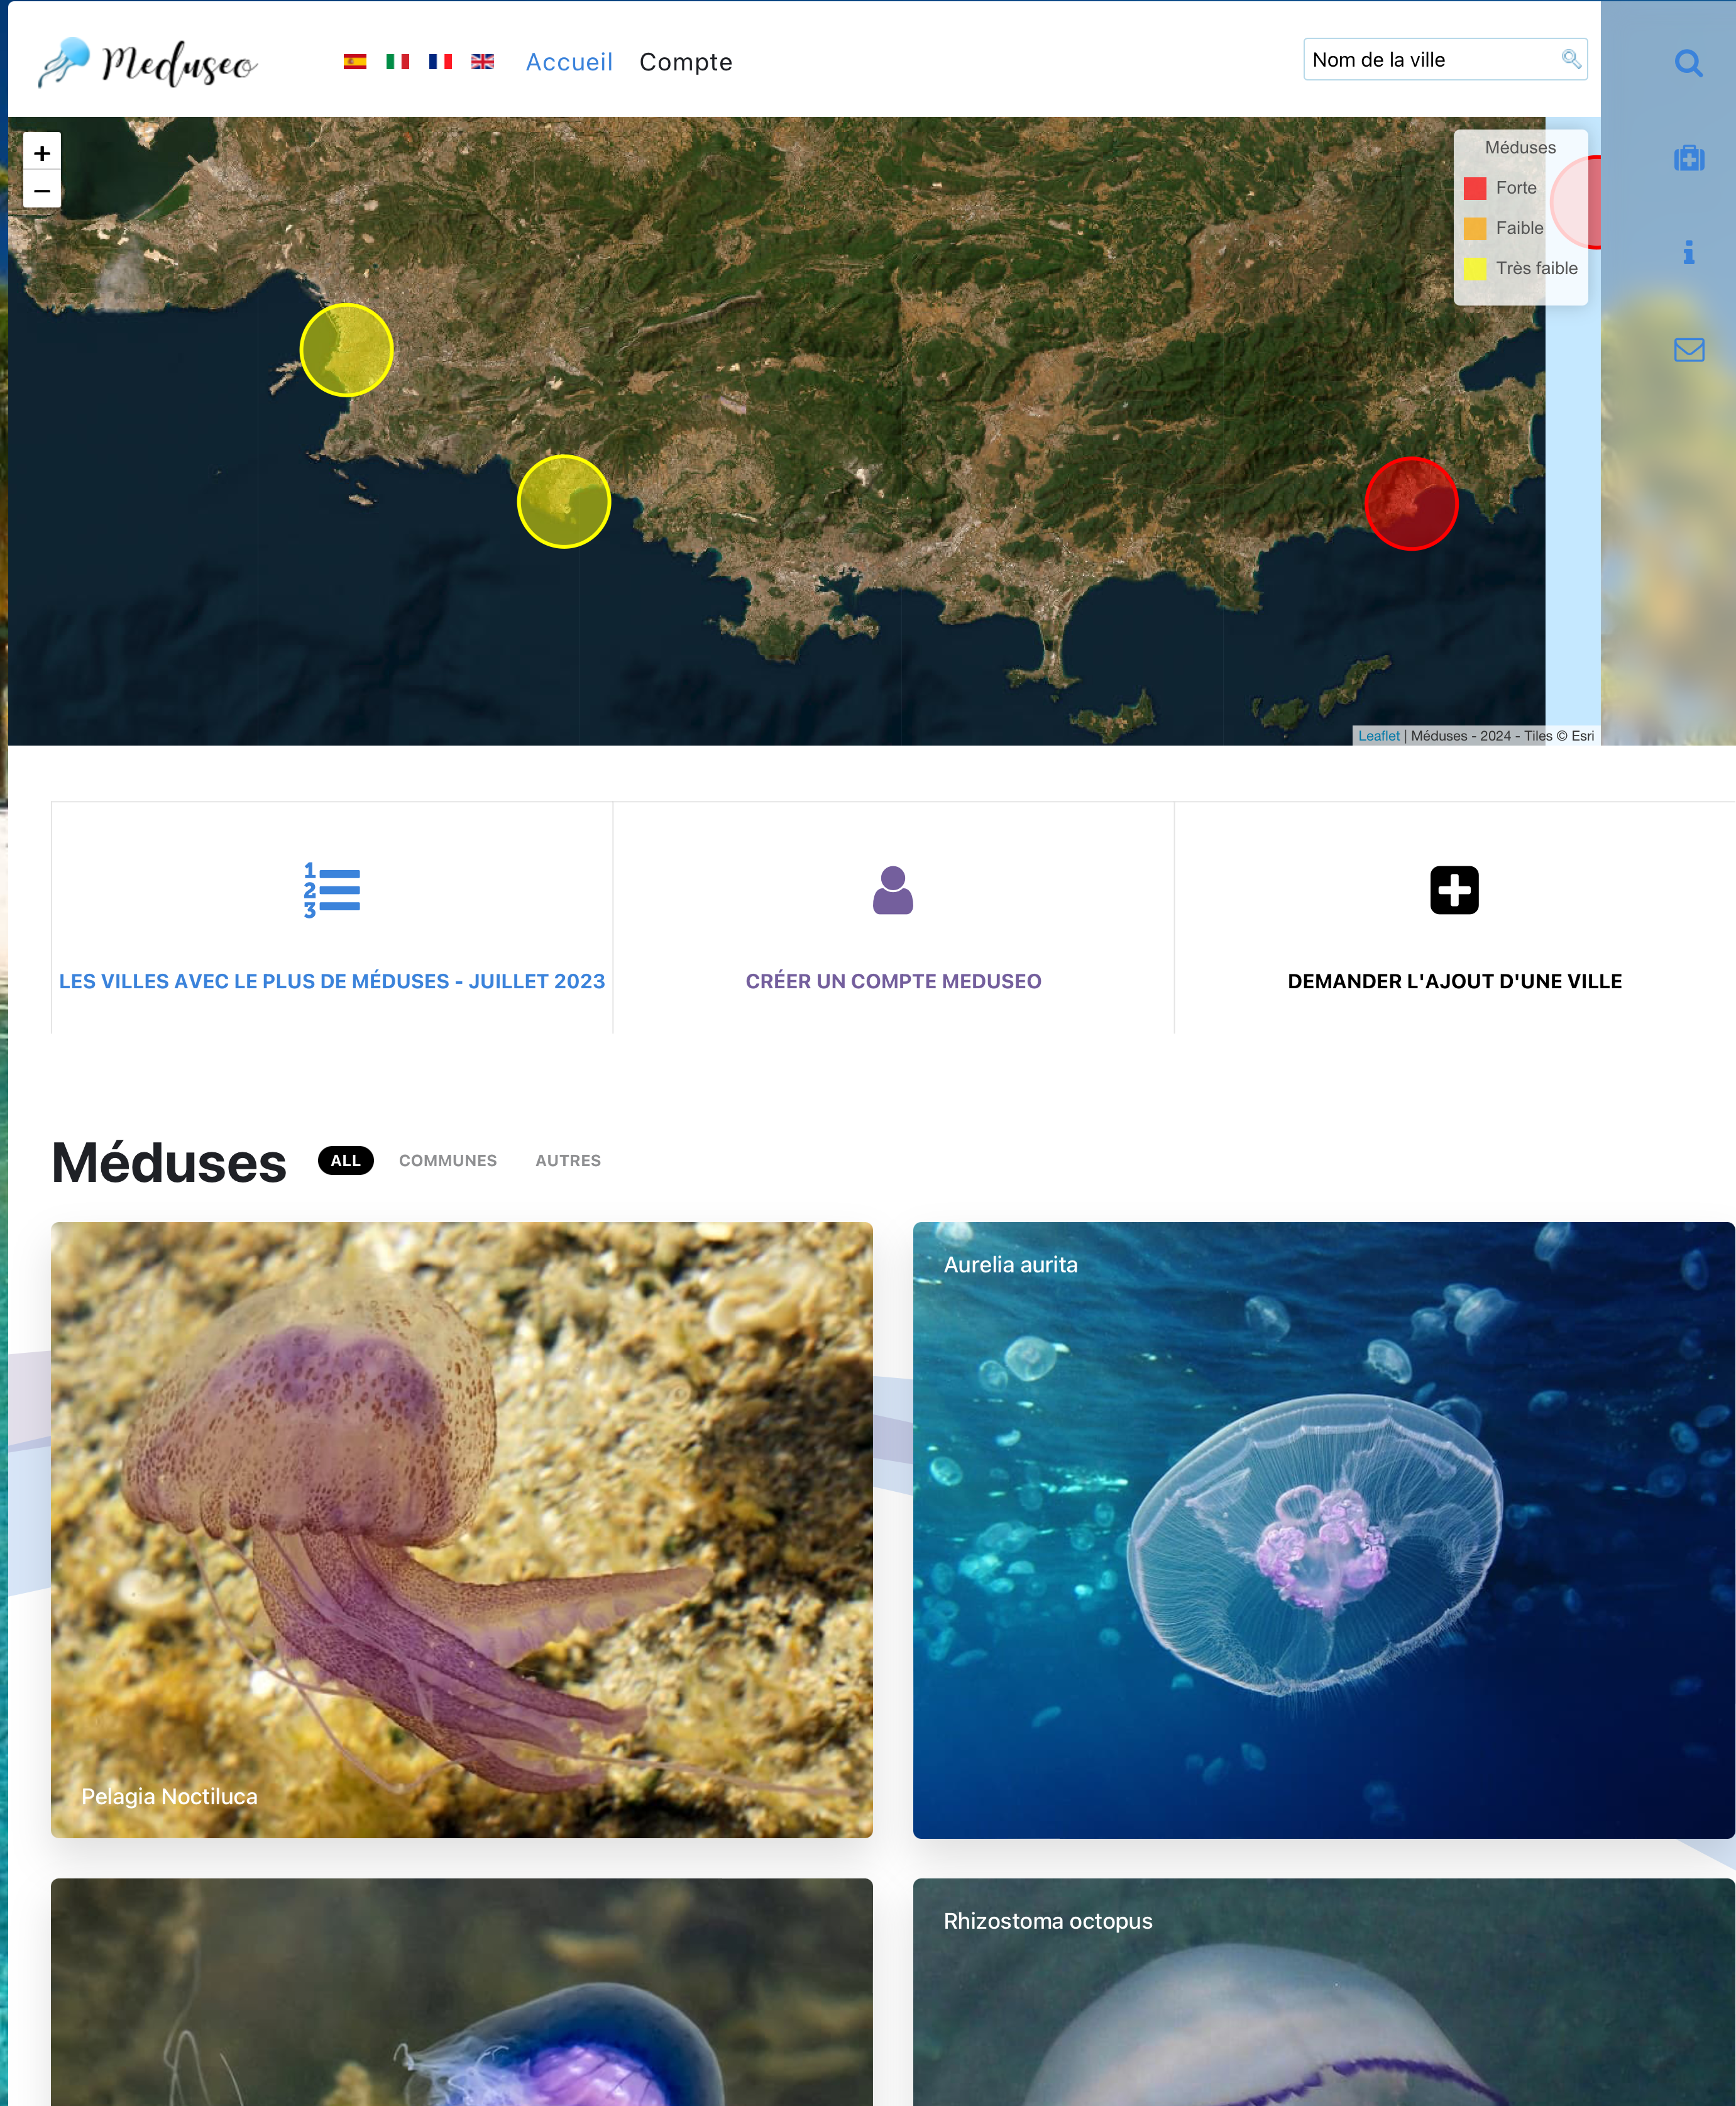Click the Forte red legend swatch
The height and width of the screenshot is (2106, 1736).
coord(1475,188)
